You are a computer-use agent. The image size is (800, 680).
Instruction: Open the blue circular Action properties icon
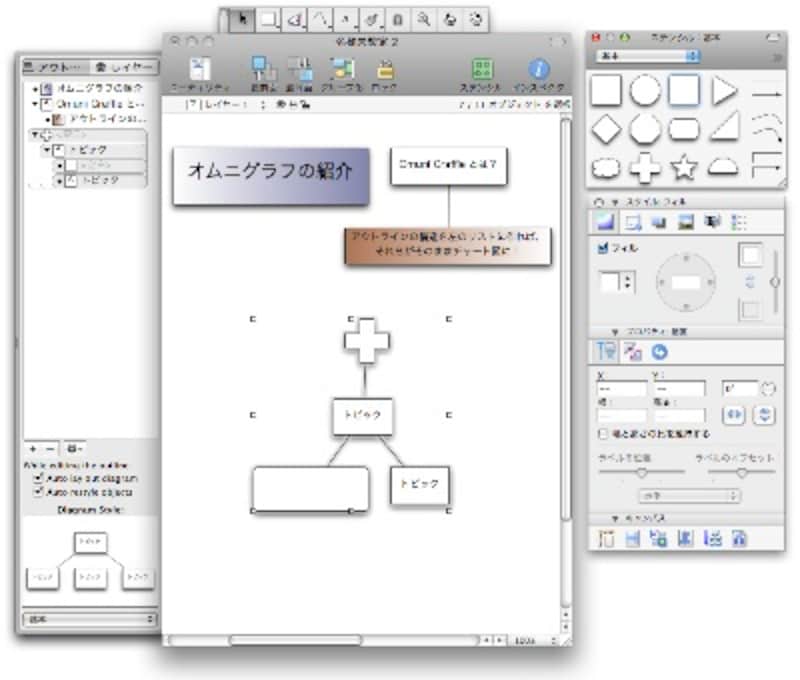(659, 352)
